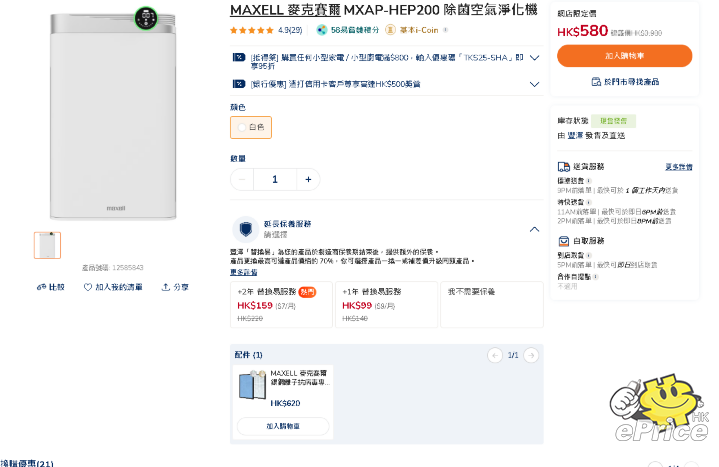Go to next accessory with right arrow
Viewport: 719px width, 467px height.
532,355
